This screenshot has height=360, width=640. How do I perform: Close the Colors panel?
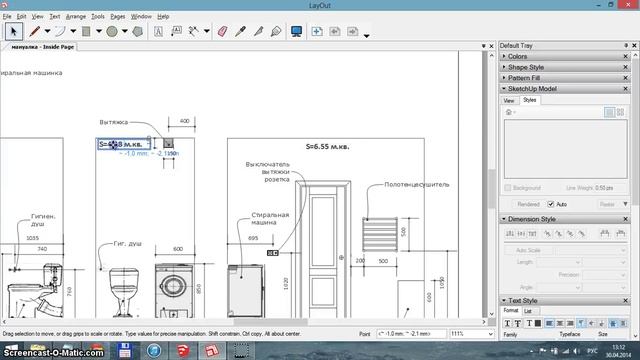(625, 56)
